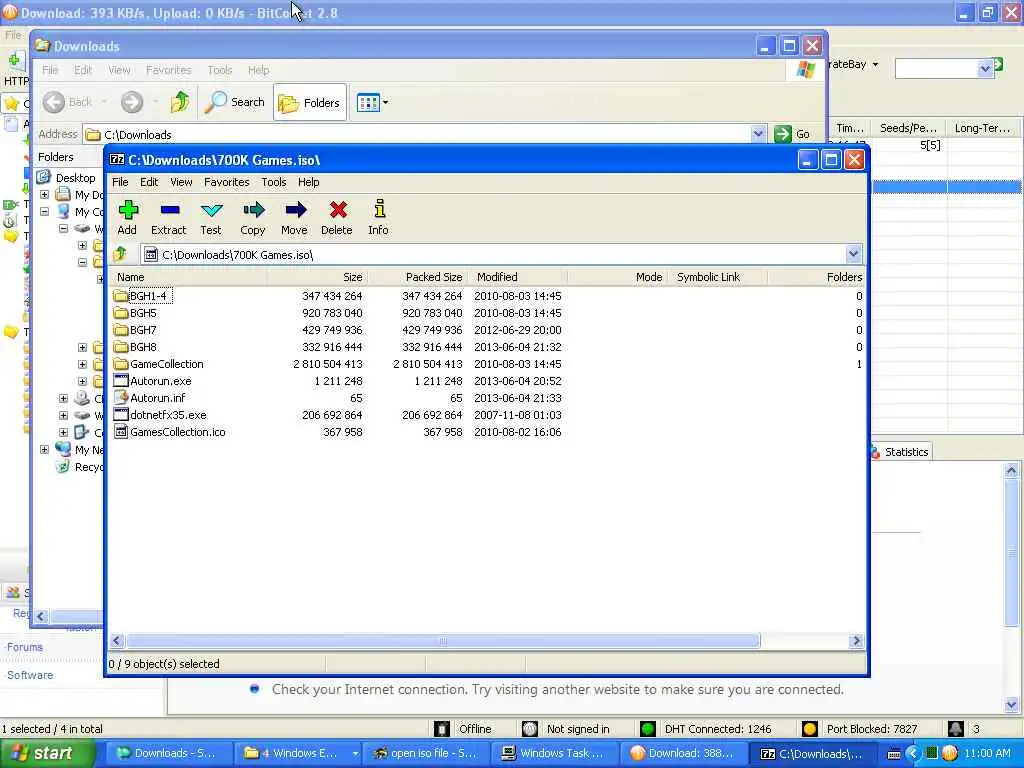Click the Back button in Downloads window

tap(68, 102)
